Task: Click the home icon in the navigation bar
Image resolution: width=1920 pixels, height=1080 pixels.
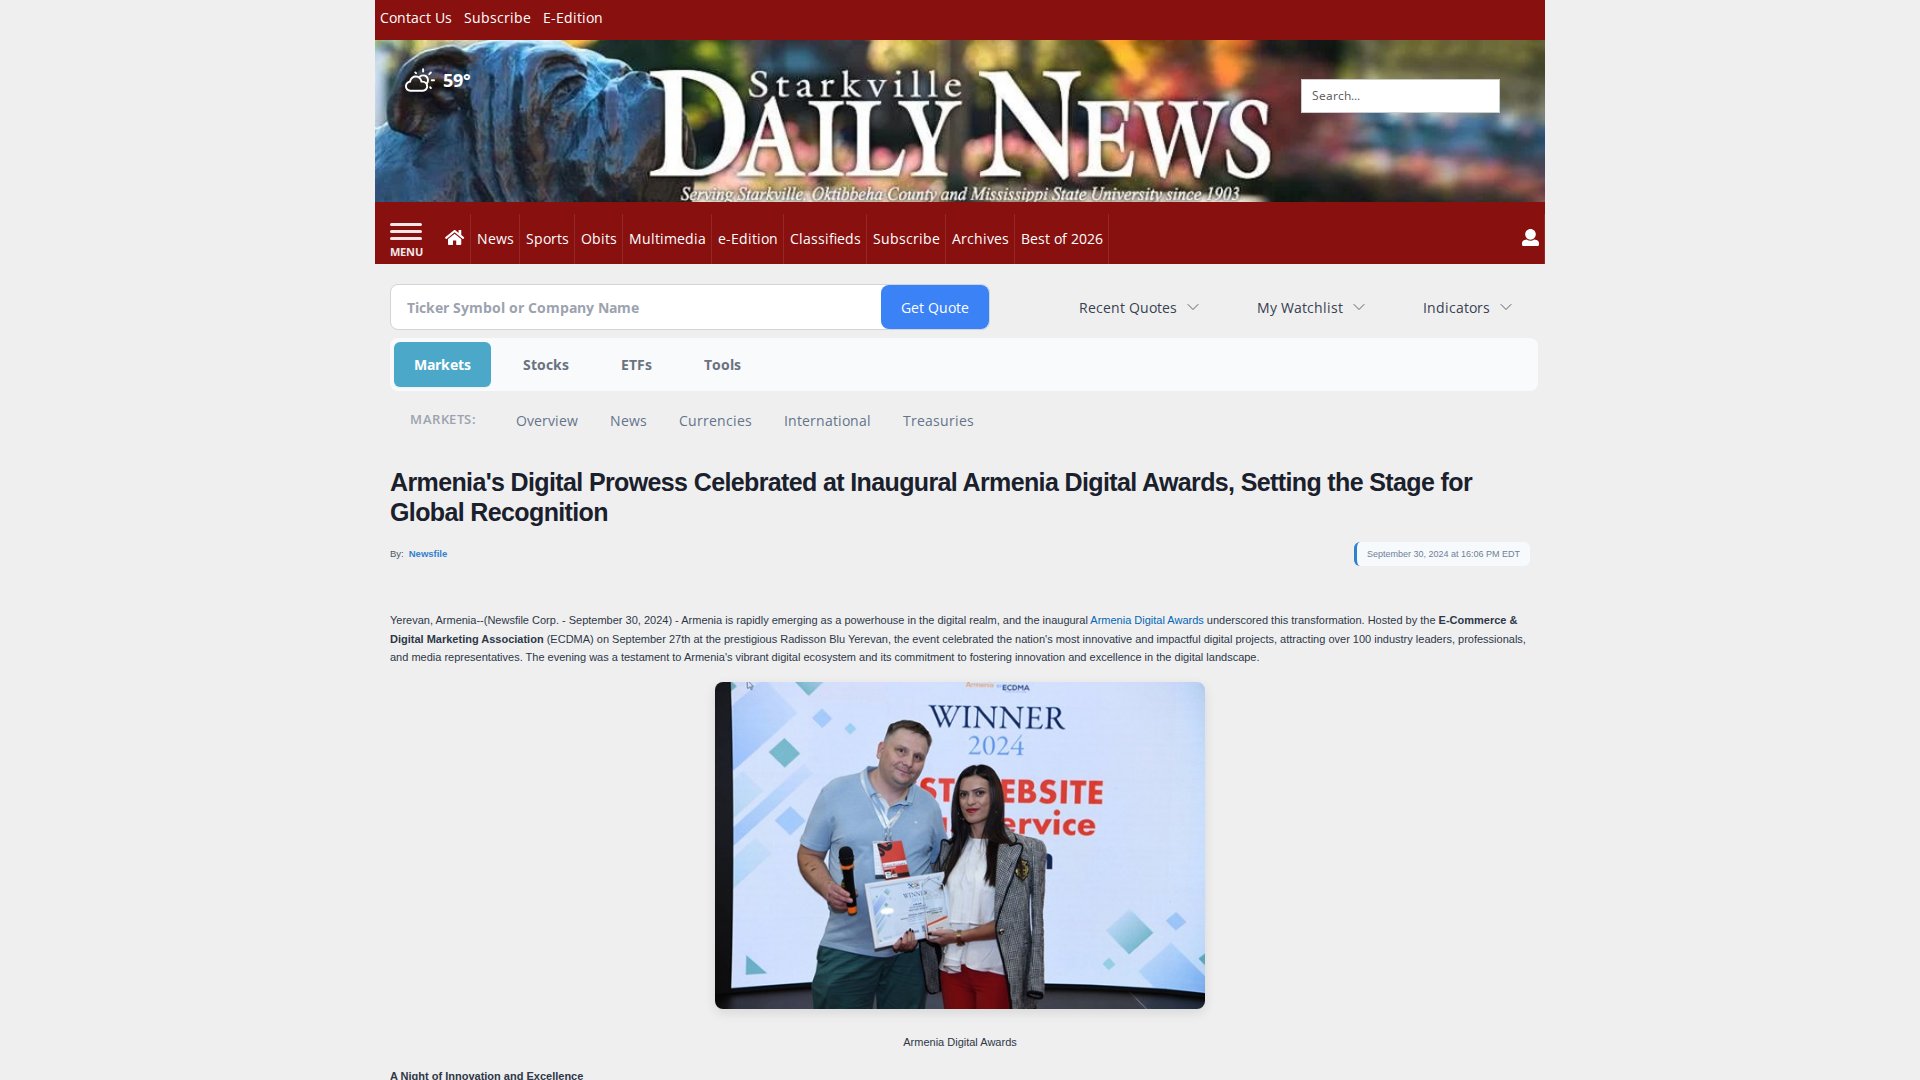Action: pos(455,237)
